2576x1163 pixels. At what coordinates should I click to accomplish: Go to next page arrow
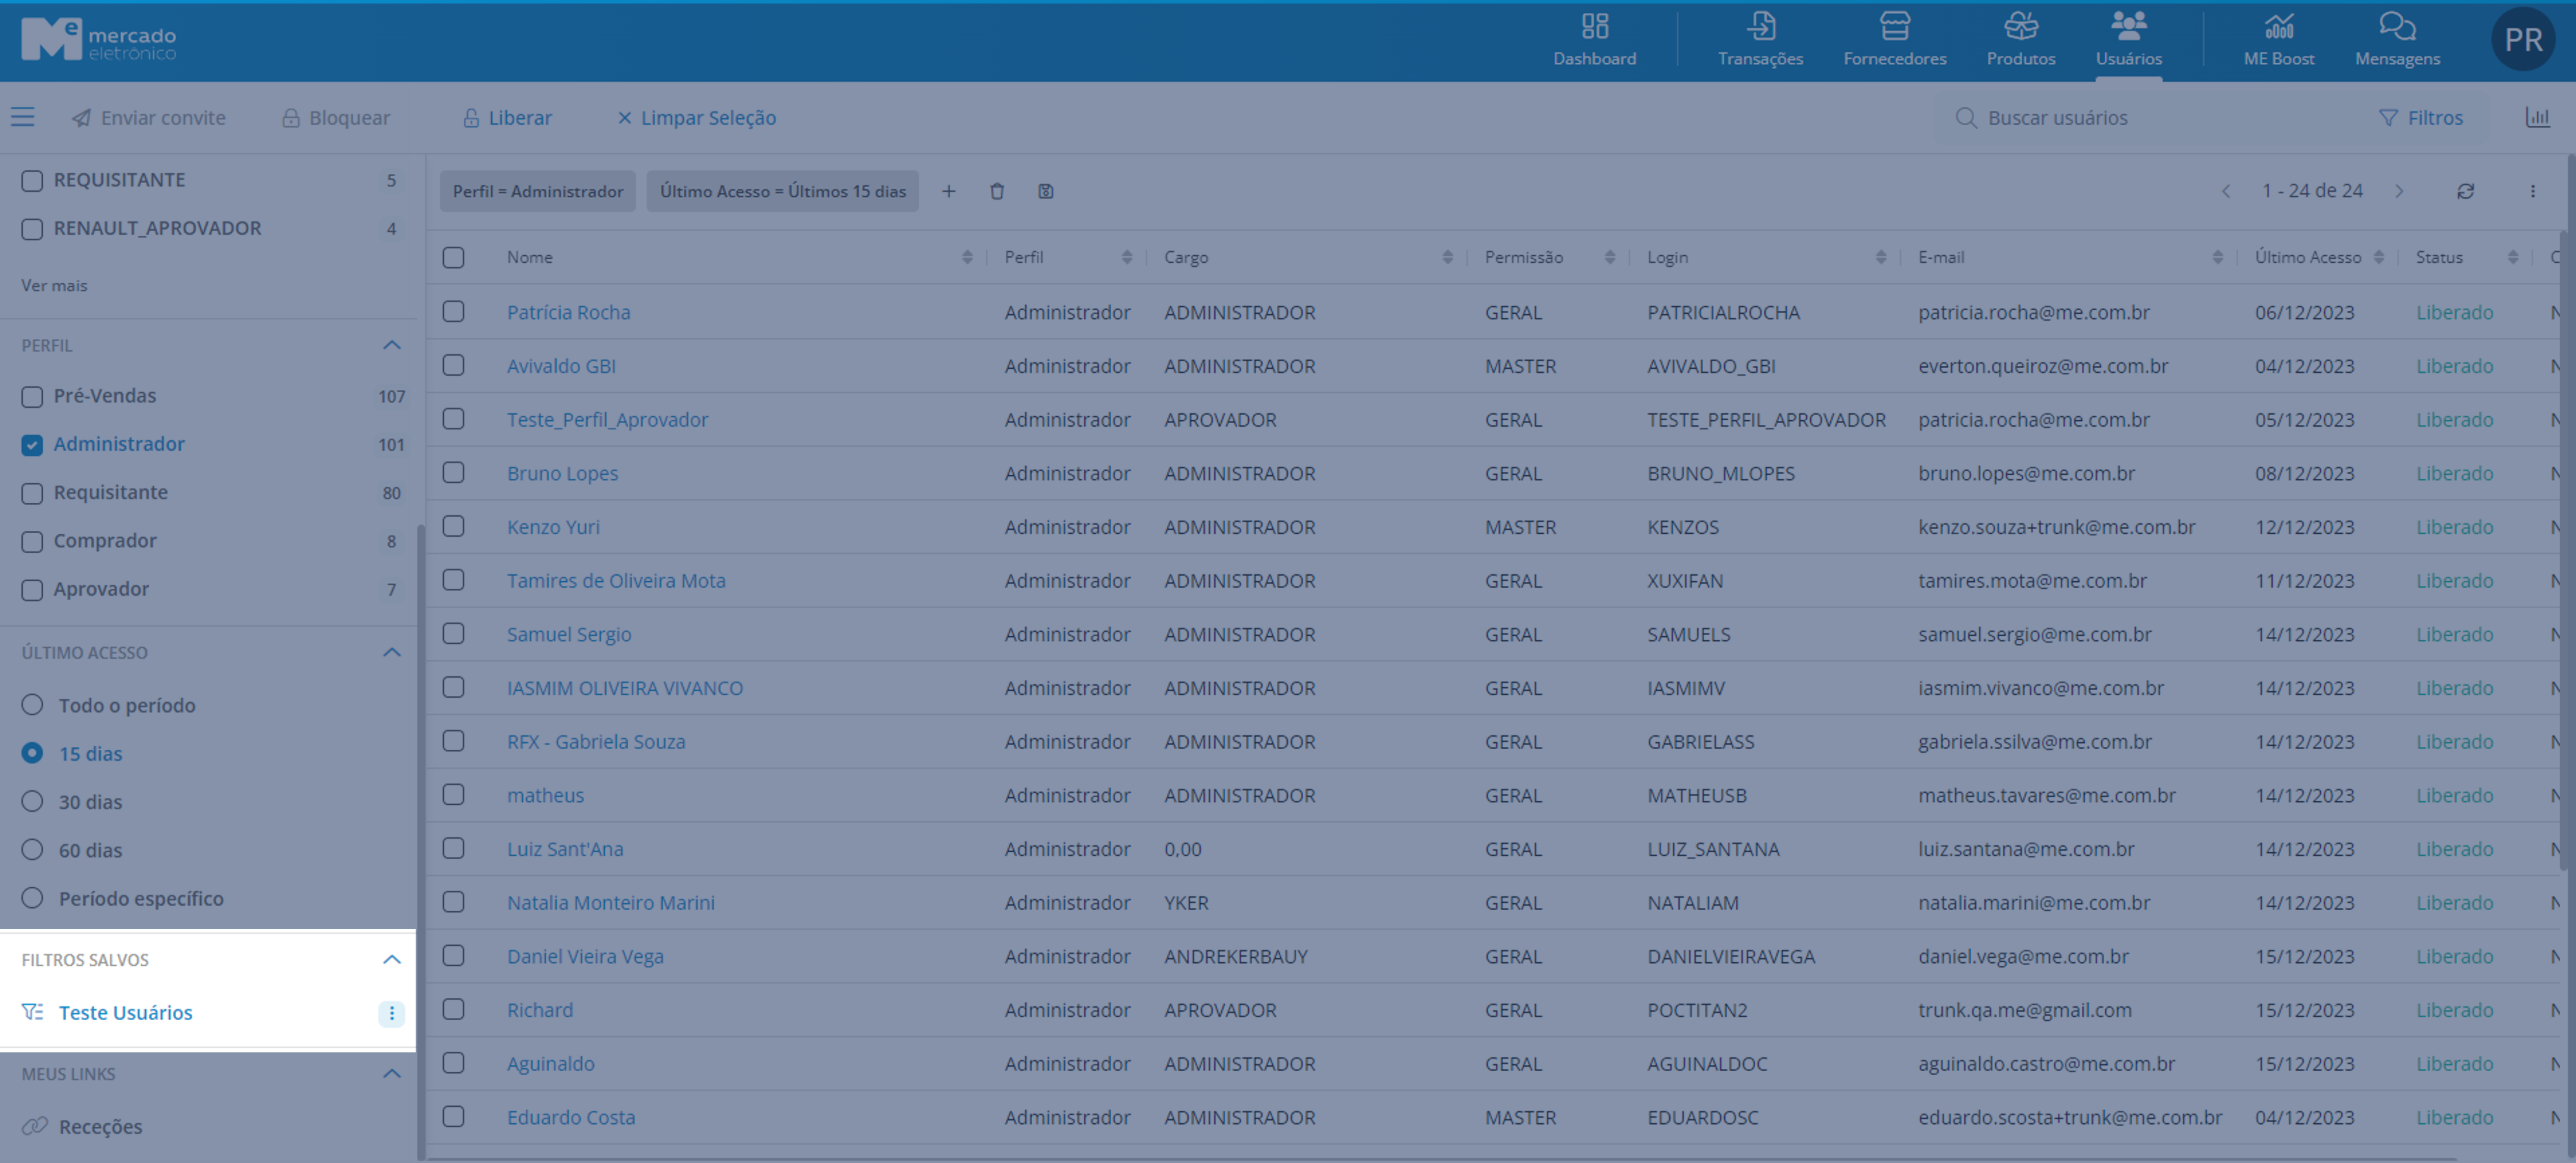coord(2399,191)
